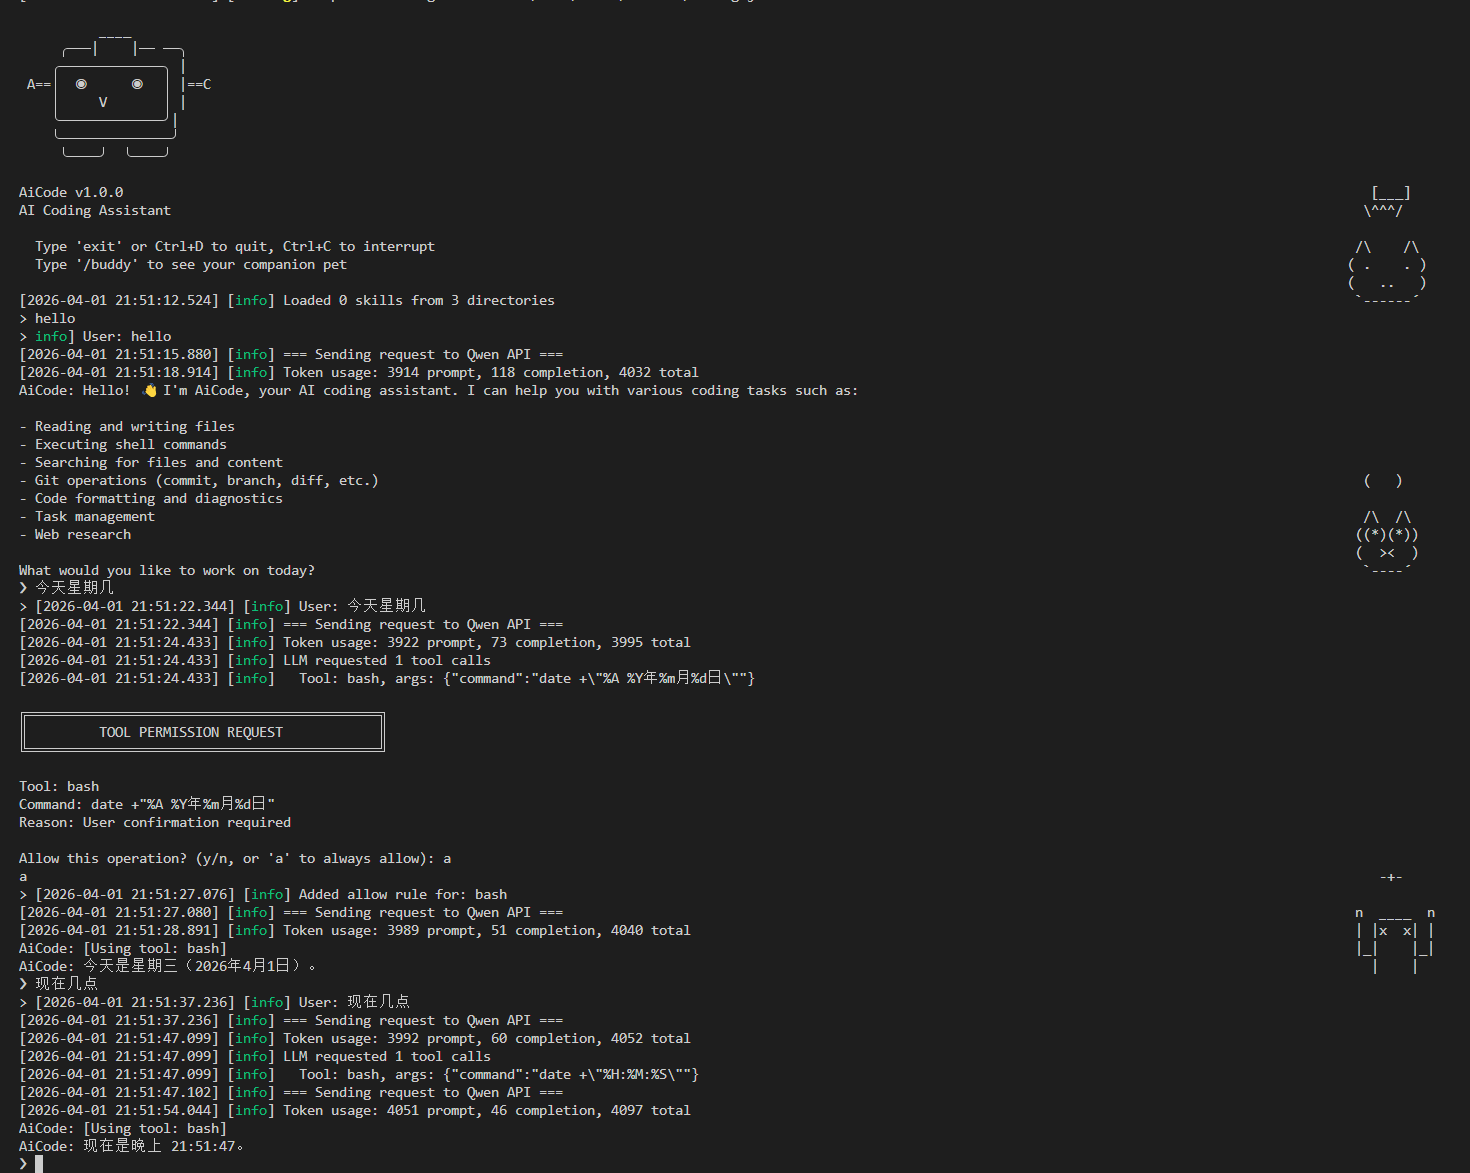
Task: Click the cat companion pet ASCII art
Action: point(1387,247)
